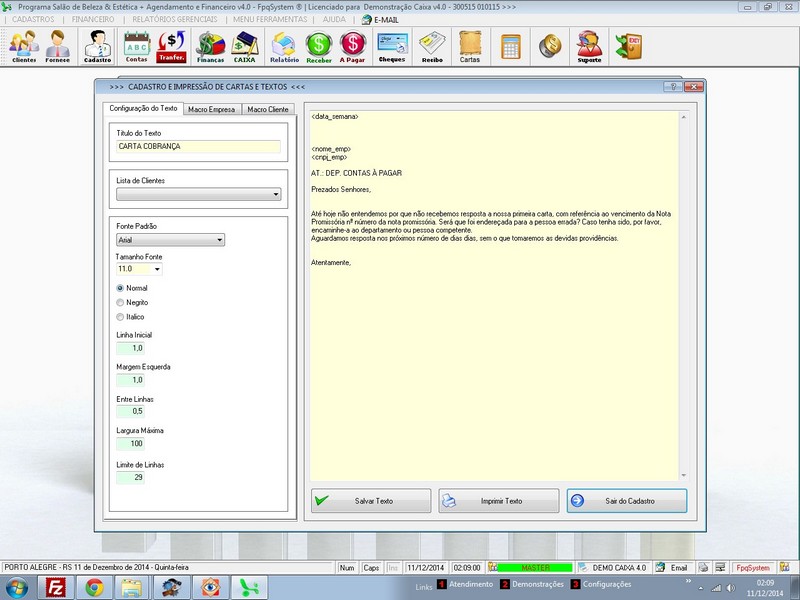
Task: Open the RELATÓRIOS GERENCIAIS menu
Action: point(174,19)
